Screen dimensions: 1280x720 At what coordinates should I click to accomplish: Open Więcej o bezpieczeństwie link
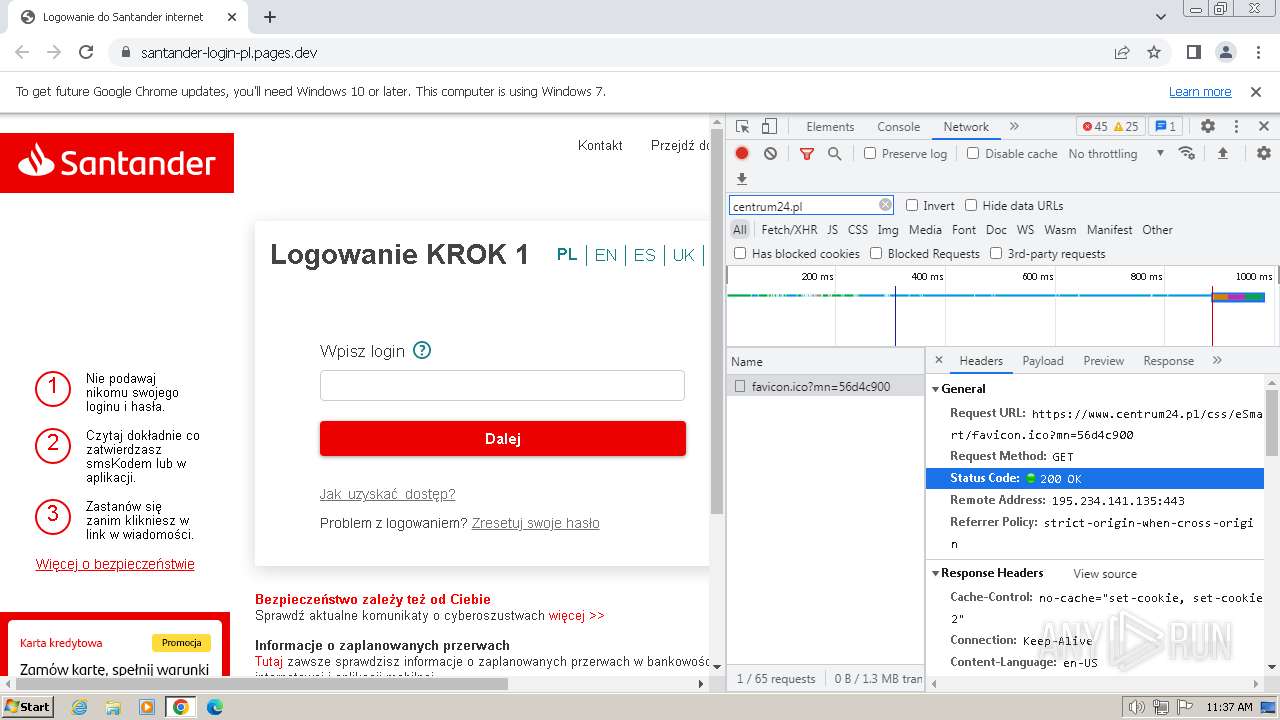(x=115, y=564)
